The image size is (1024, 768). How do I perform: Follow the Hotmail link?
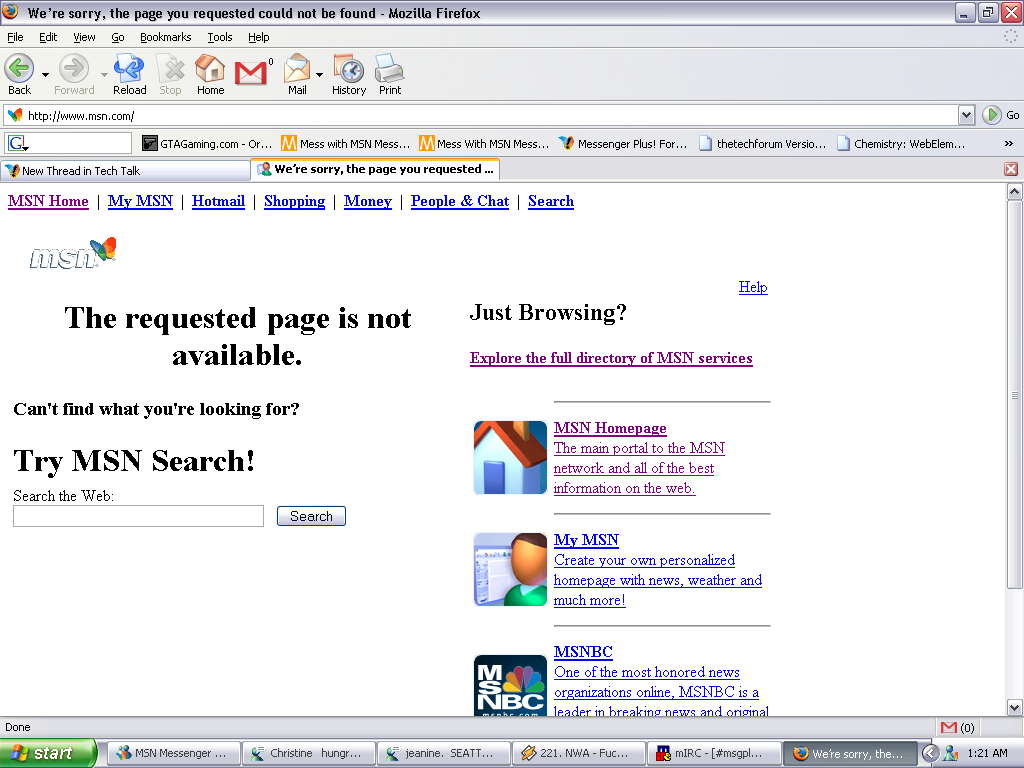(x=218, y=201)
